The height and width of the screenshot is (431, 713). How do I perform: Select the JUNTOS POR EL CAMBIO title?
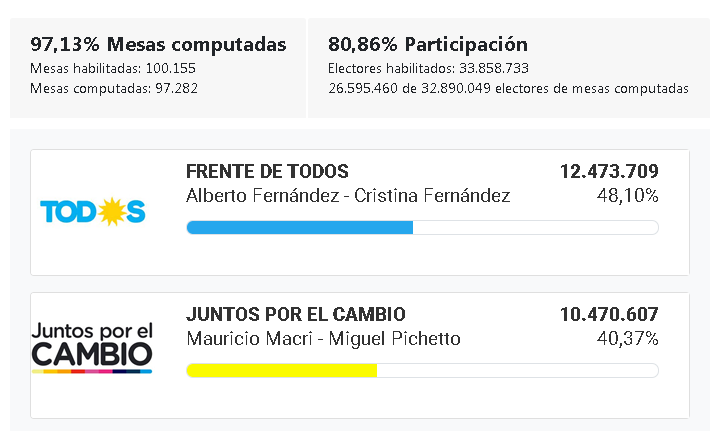pos(296,314)
